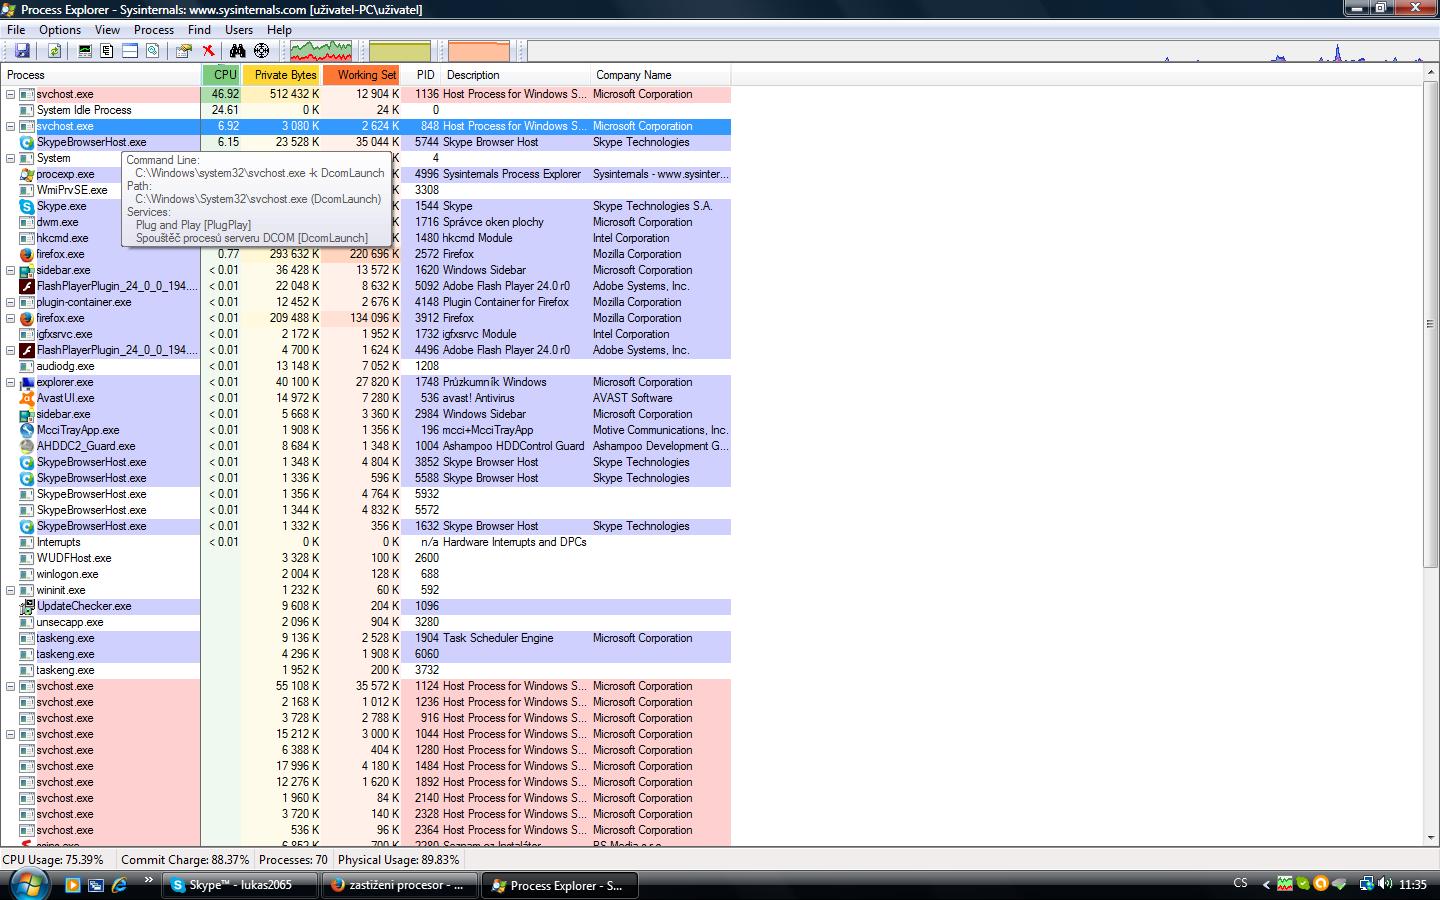Open the Options menu
The image size is (1440, 900).
(x=60, y=30)
